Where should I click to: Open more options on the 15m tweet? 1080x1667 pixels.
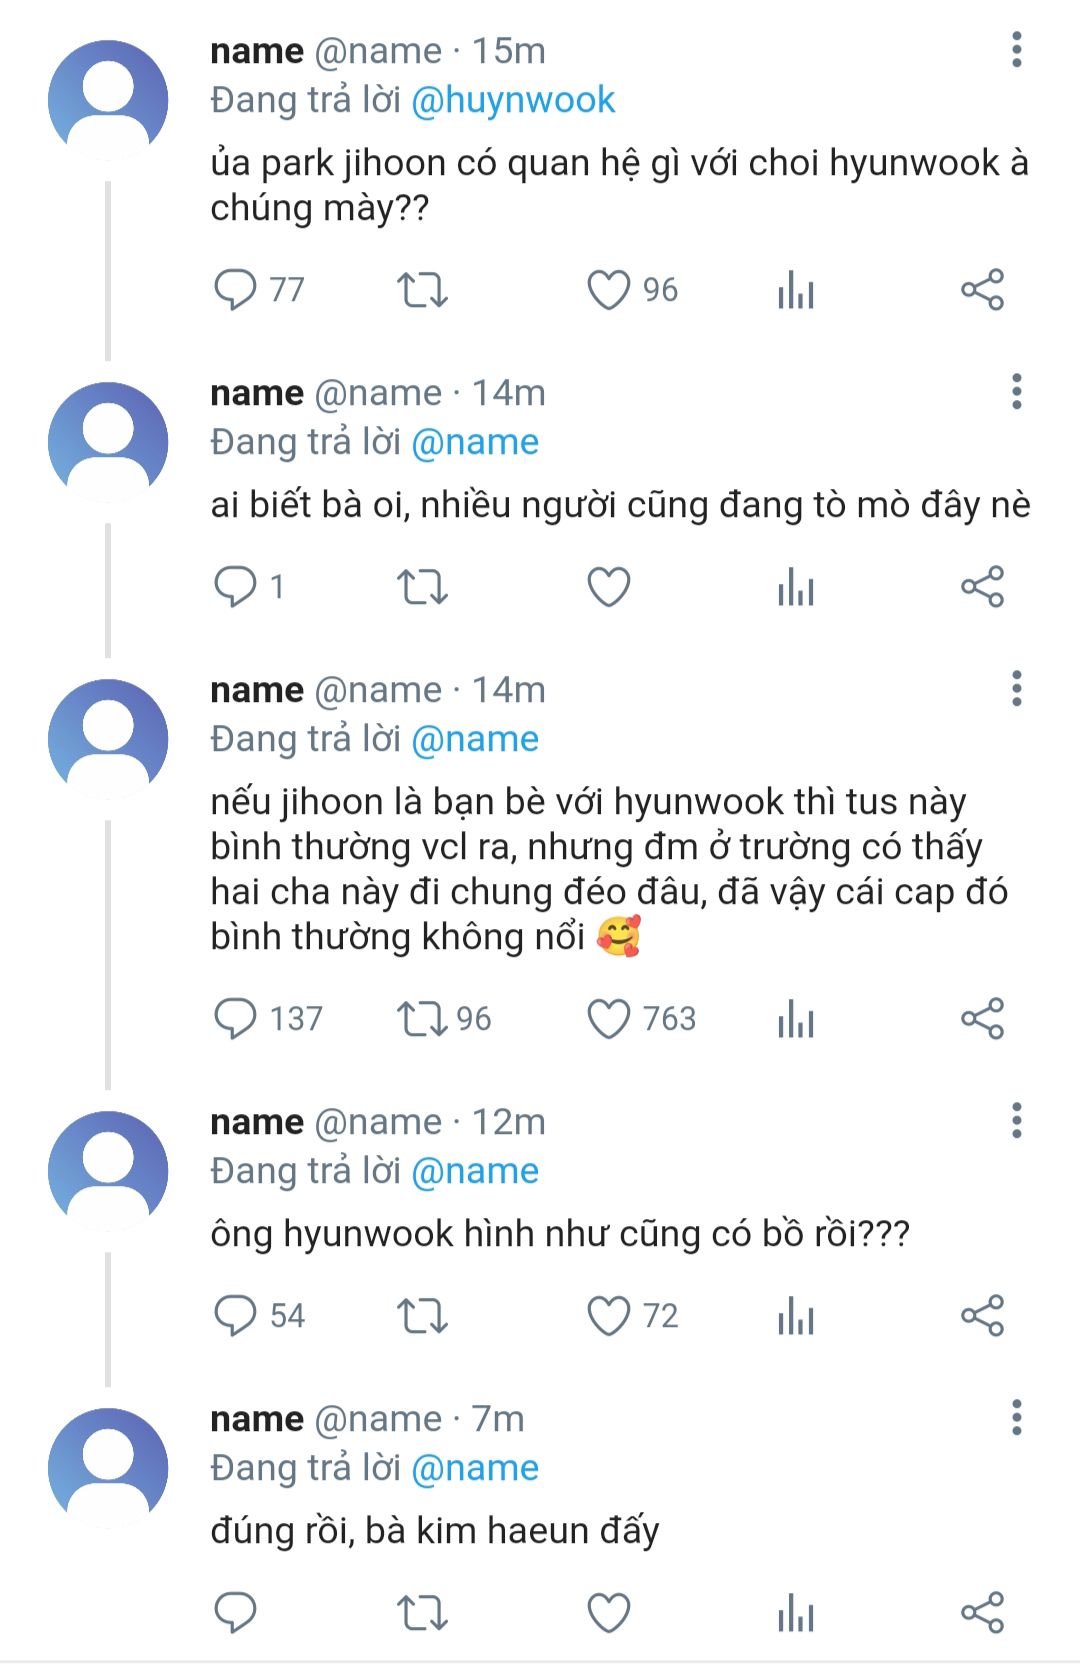click(x=1017, y=50)
